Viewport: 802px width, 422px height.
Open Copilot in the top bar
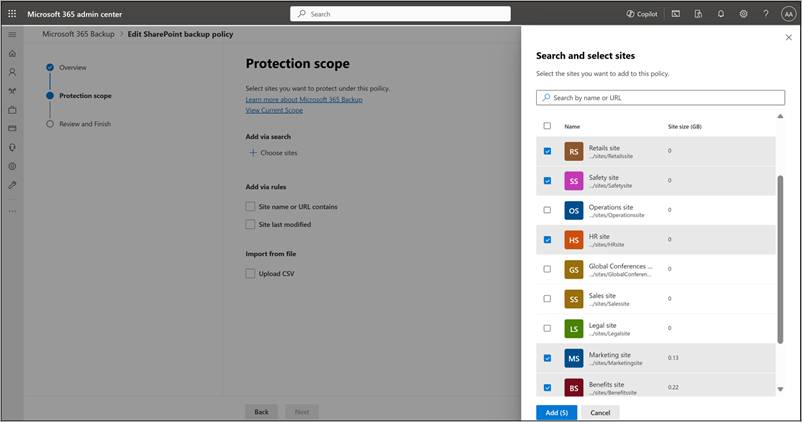click(x=642, y=14)
